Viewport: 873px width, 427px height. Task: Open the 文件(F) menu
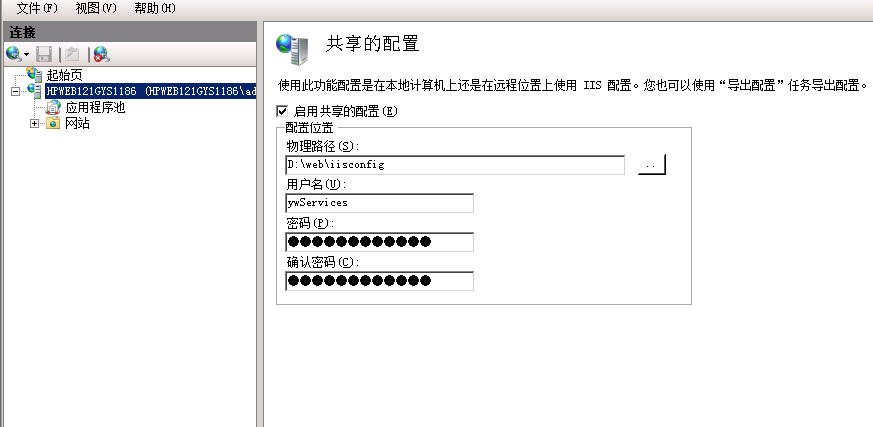tap(37, 8)
